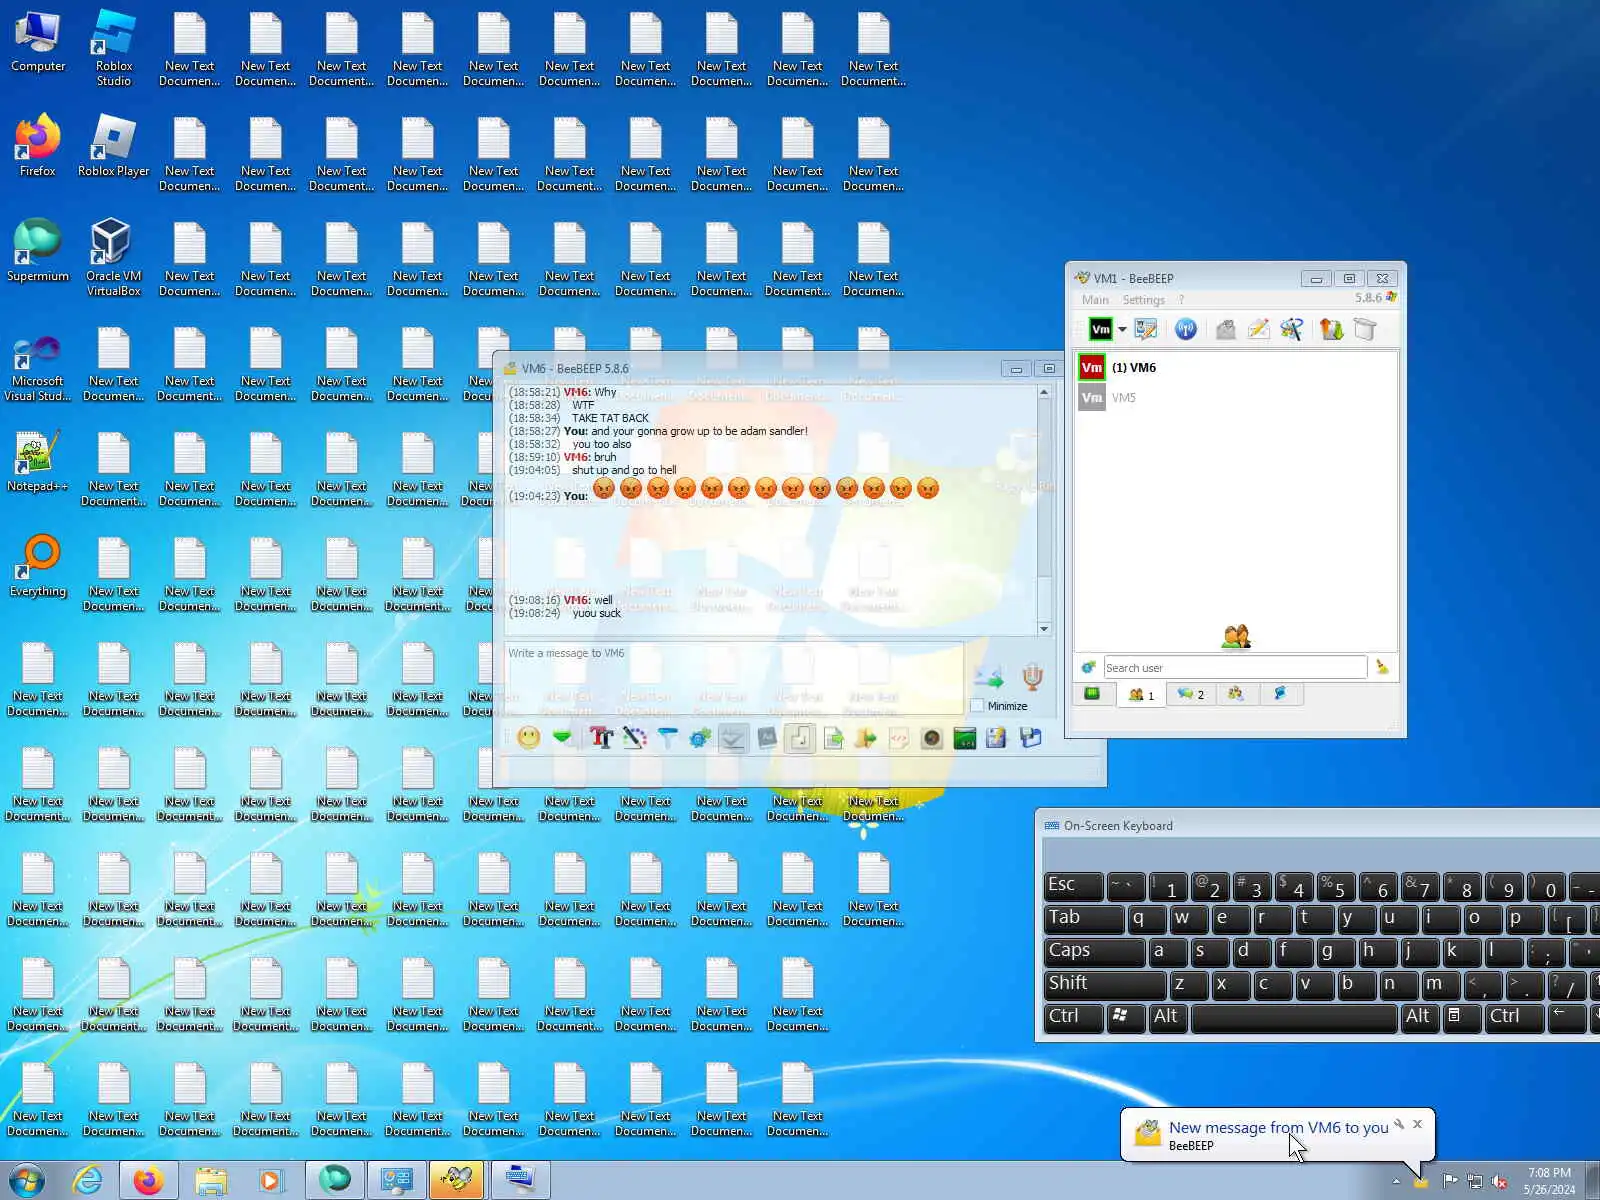The image size is (1600, 1200).
Task: Open Windows Explorer folder on taskbar
Action: point(211,1181)
